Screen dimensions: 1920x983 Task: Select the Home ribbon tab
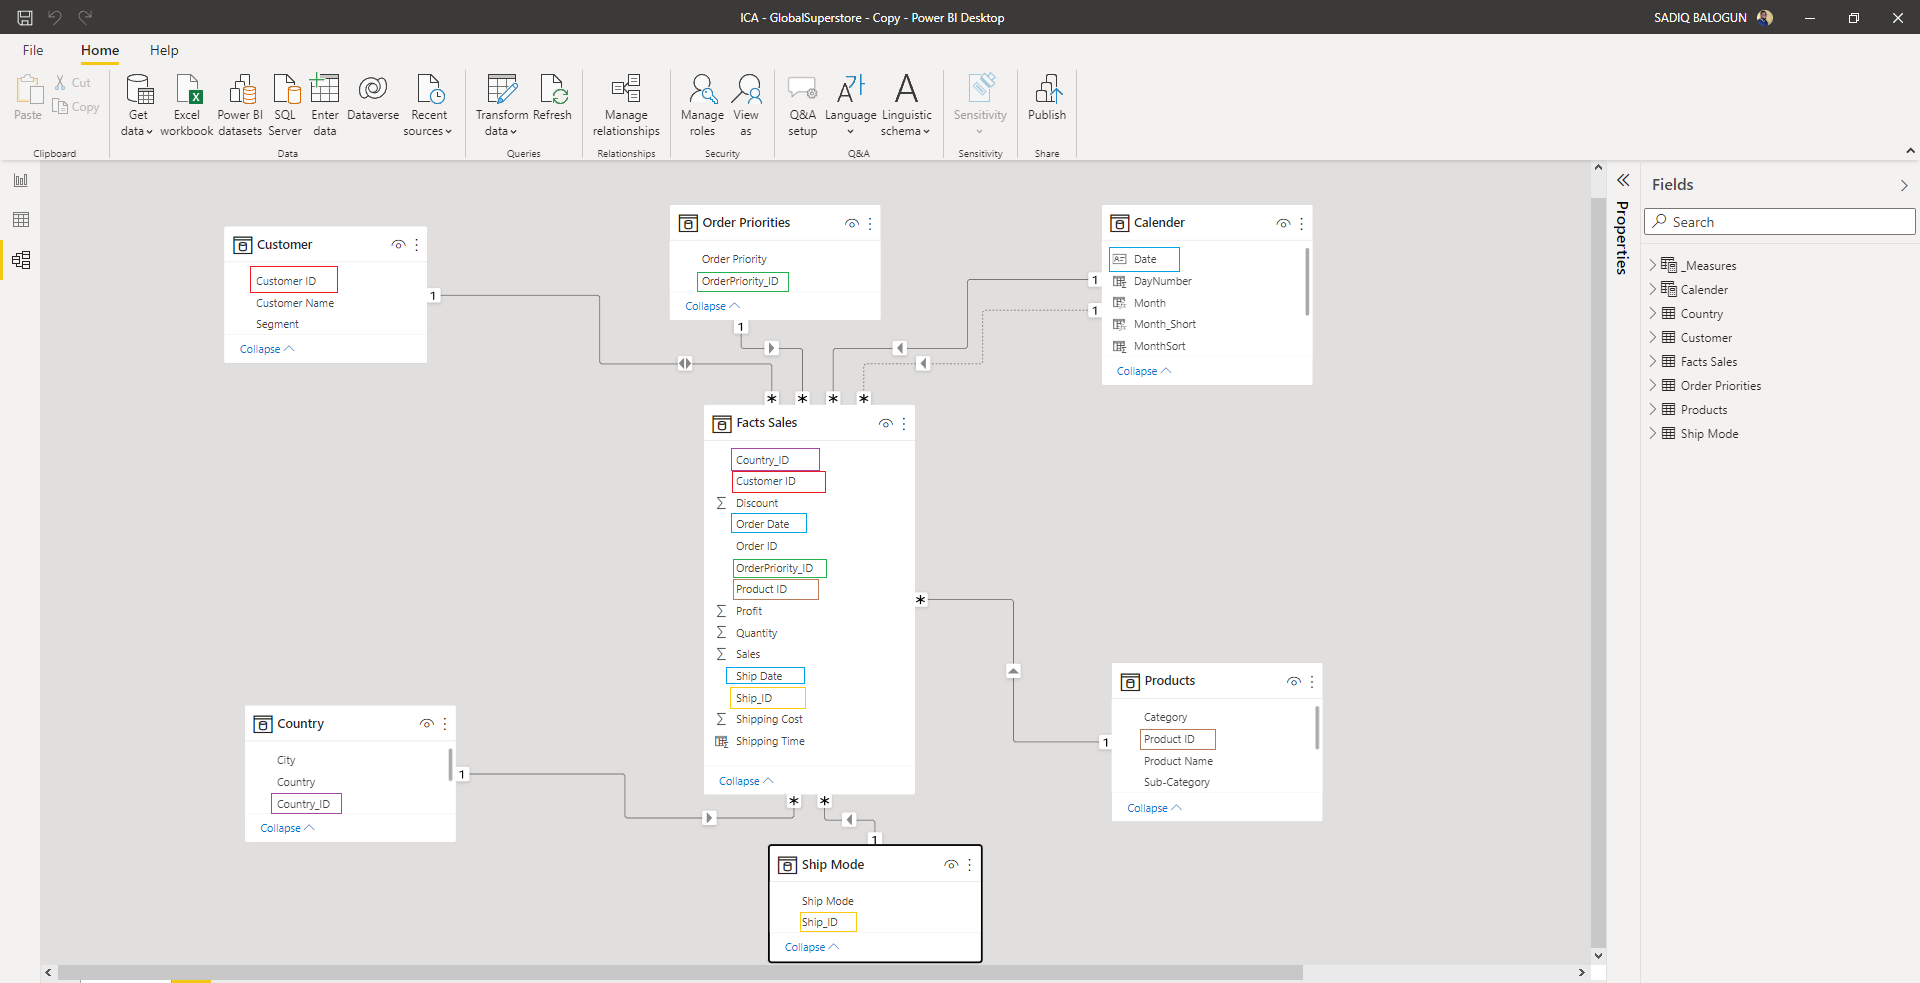pyautogui.click(x=100, y=50)
